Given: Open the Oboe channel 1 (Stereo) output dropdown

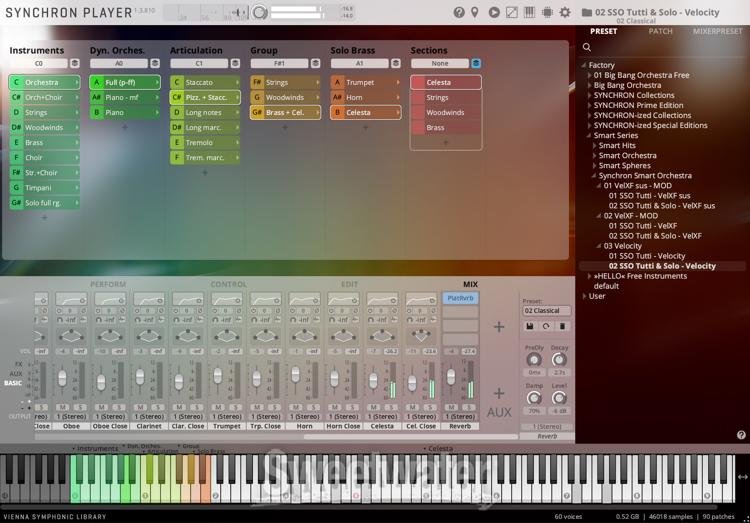Looking at the screenshot, I should tap(71, 417).
